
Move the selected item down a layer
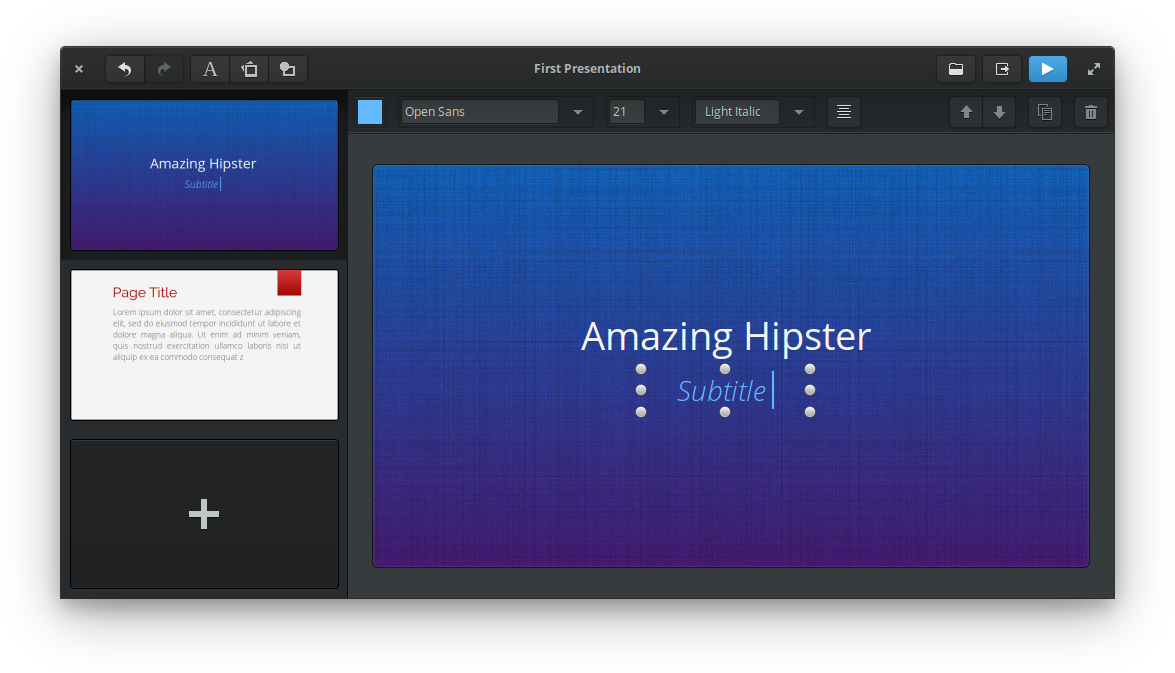pyautogui.click(x=999, y=112)
